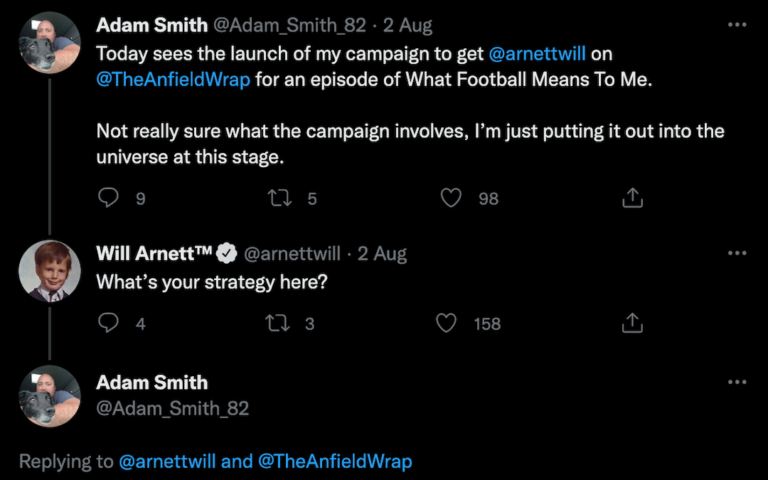The height and width of the screenshot is (480, 768).
Task: Click the 2 Aug timestamp on Will Arnett's tweet
Action: click(382, 254)
